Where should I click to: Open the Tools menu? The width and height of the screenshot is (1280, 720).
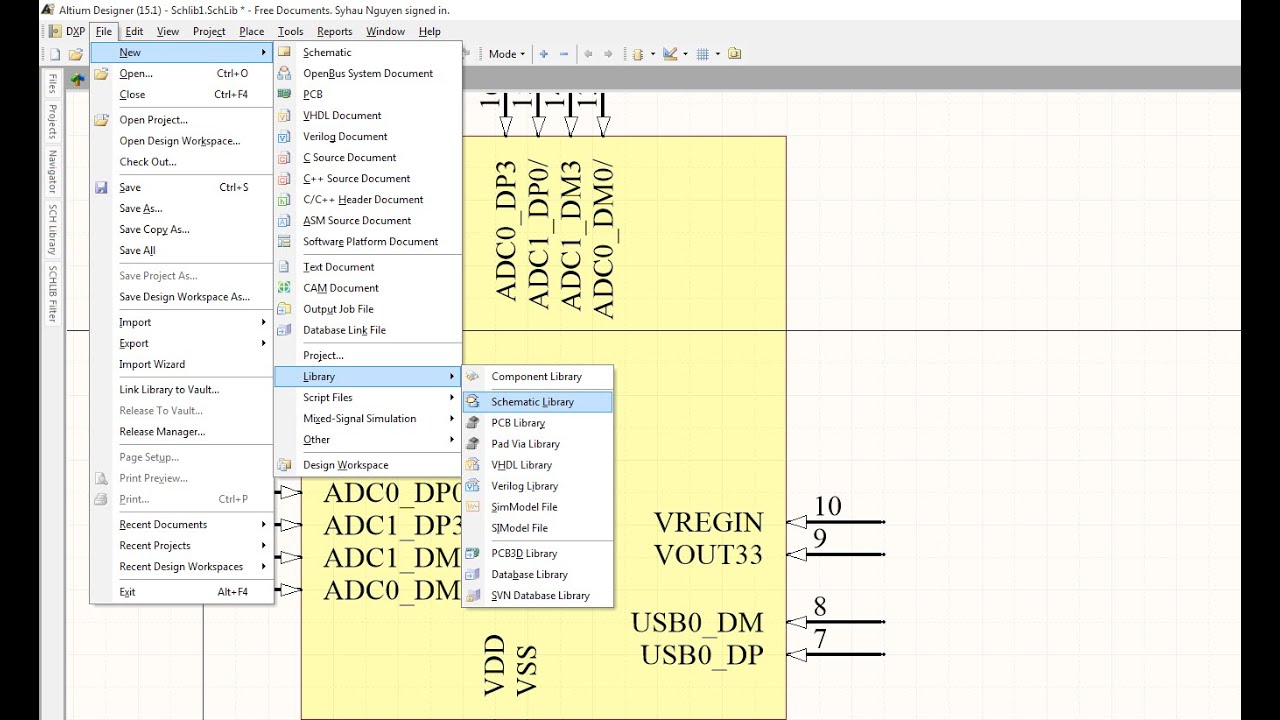[x=291, y=31]
